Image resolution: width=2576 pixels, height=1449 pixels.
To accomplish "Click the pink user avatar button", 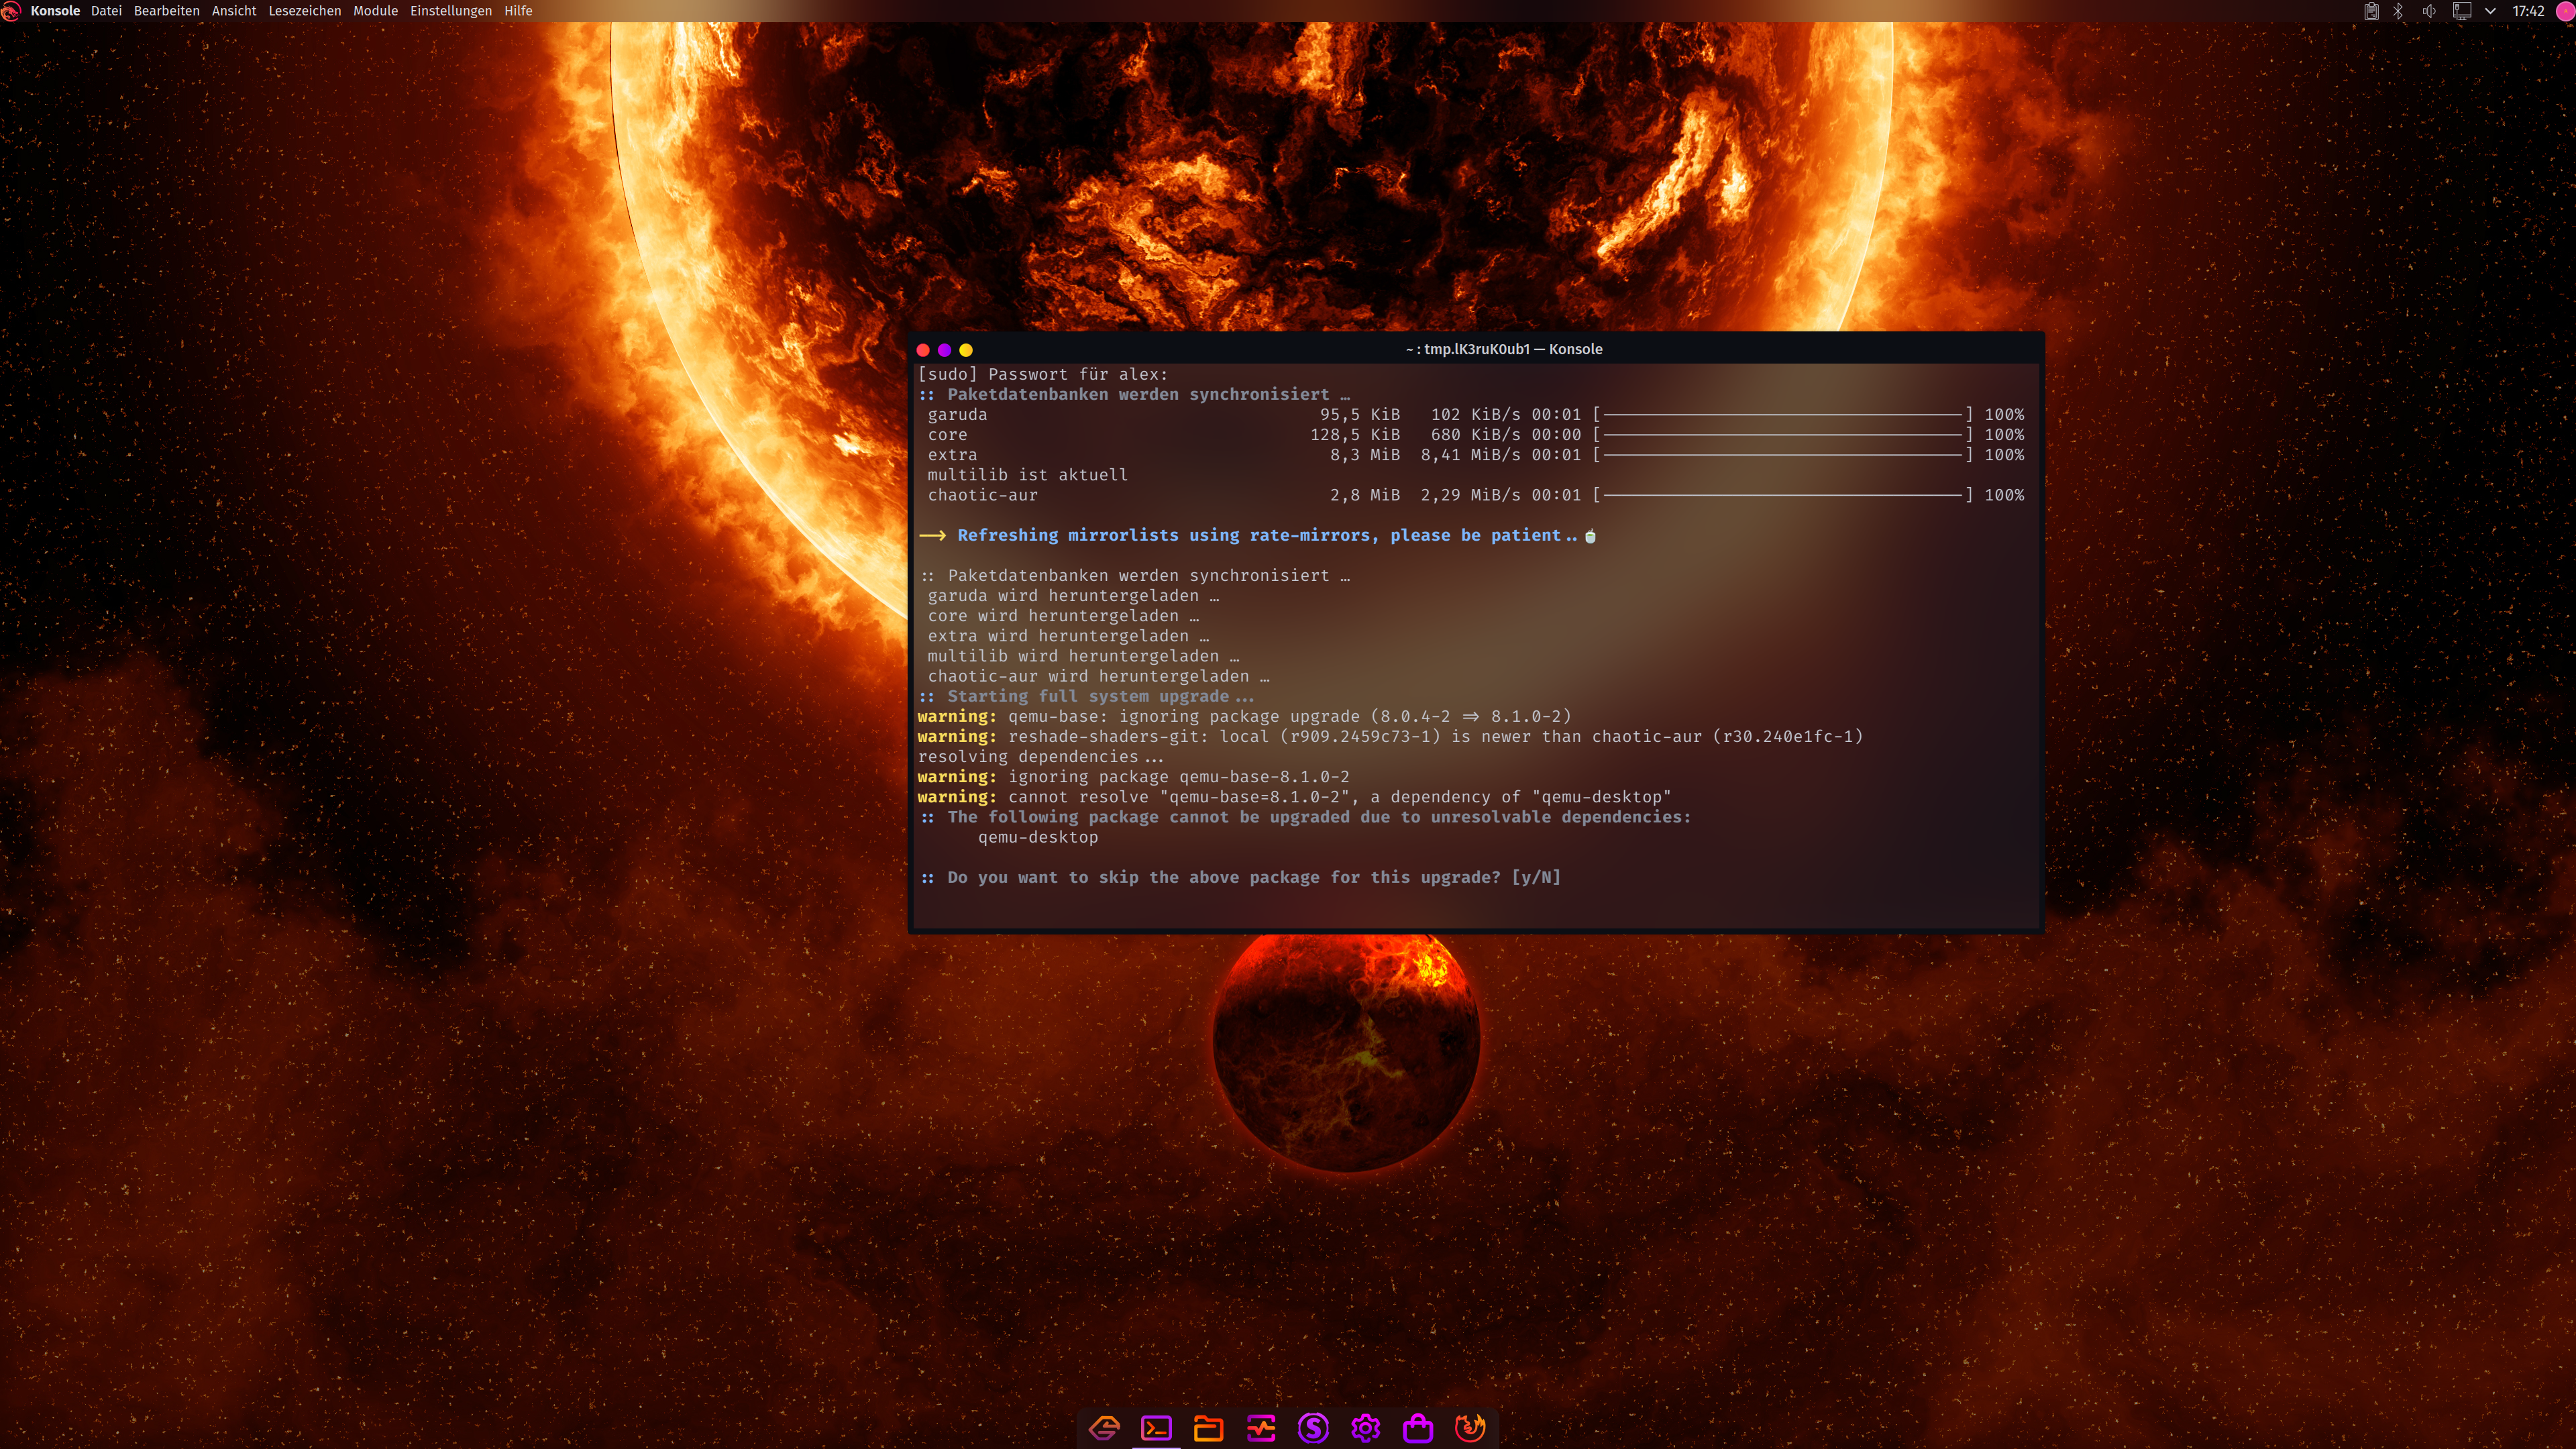I will pos(2566,11).
